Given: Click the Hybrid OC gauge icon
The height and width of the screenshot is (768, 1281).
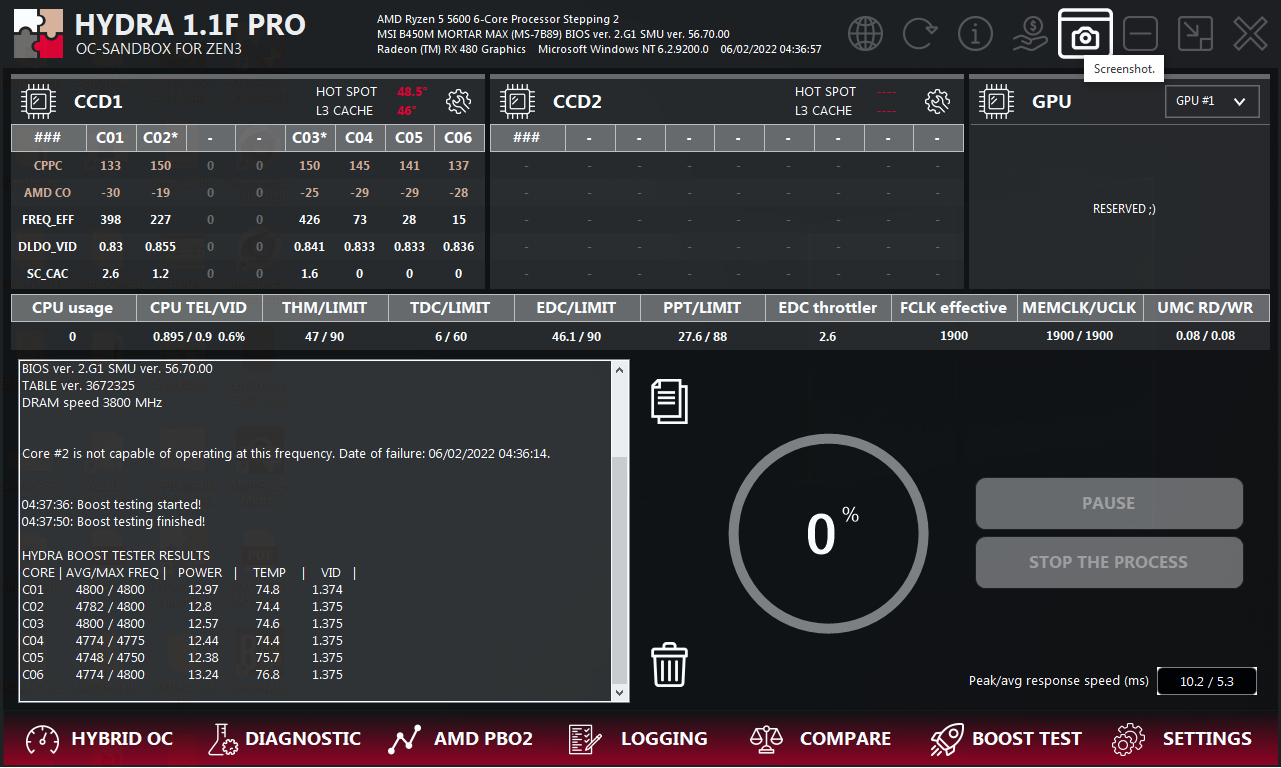Looking at the screenshot, I should pos(43,739).
